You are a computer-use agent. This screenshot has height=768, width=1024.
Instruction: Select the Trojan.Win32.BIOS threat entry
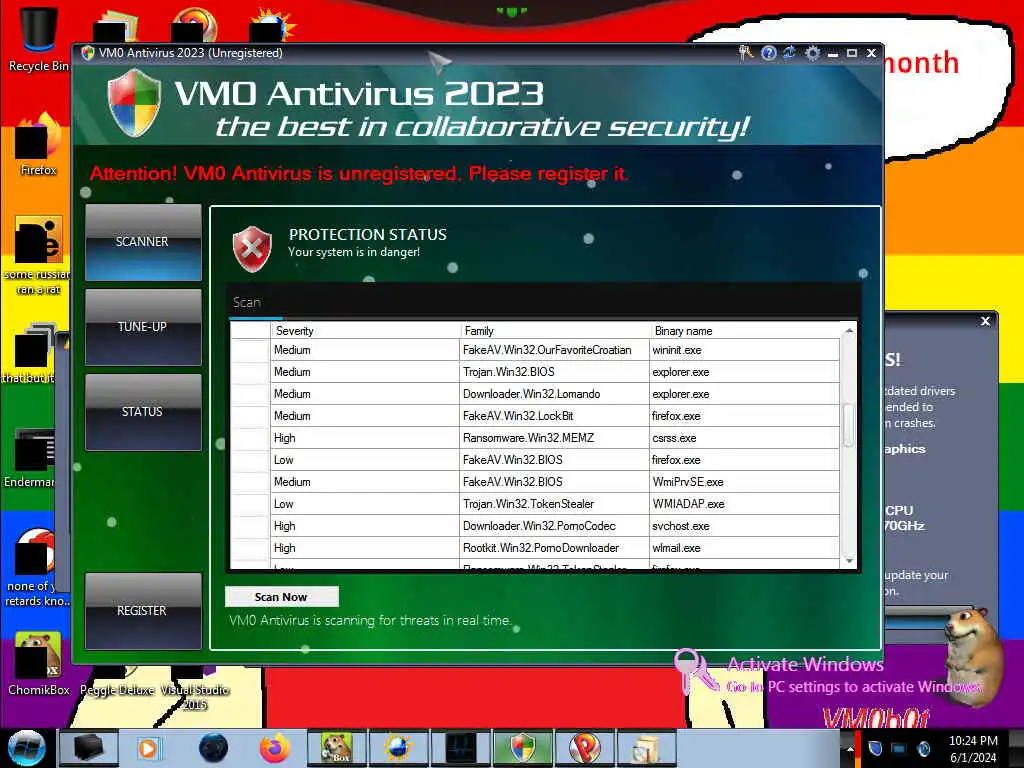[536, 372]
